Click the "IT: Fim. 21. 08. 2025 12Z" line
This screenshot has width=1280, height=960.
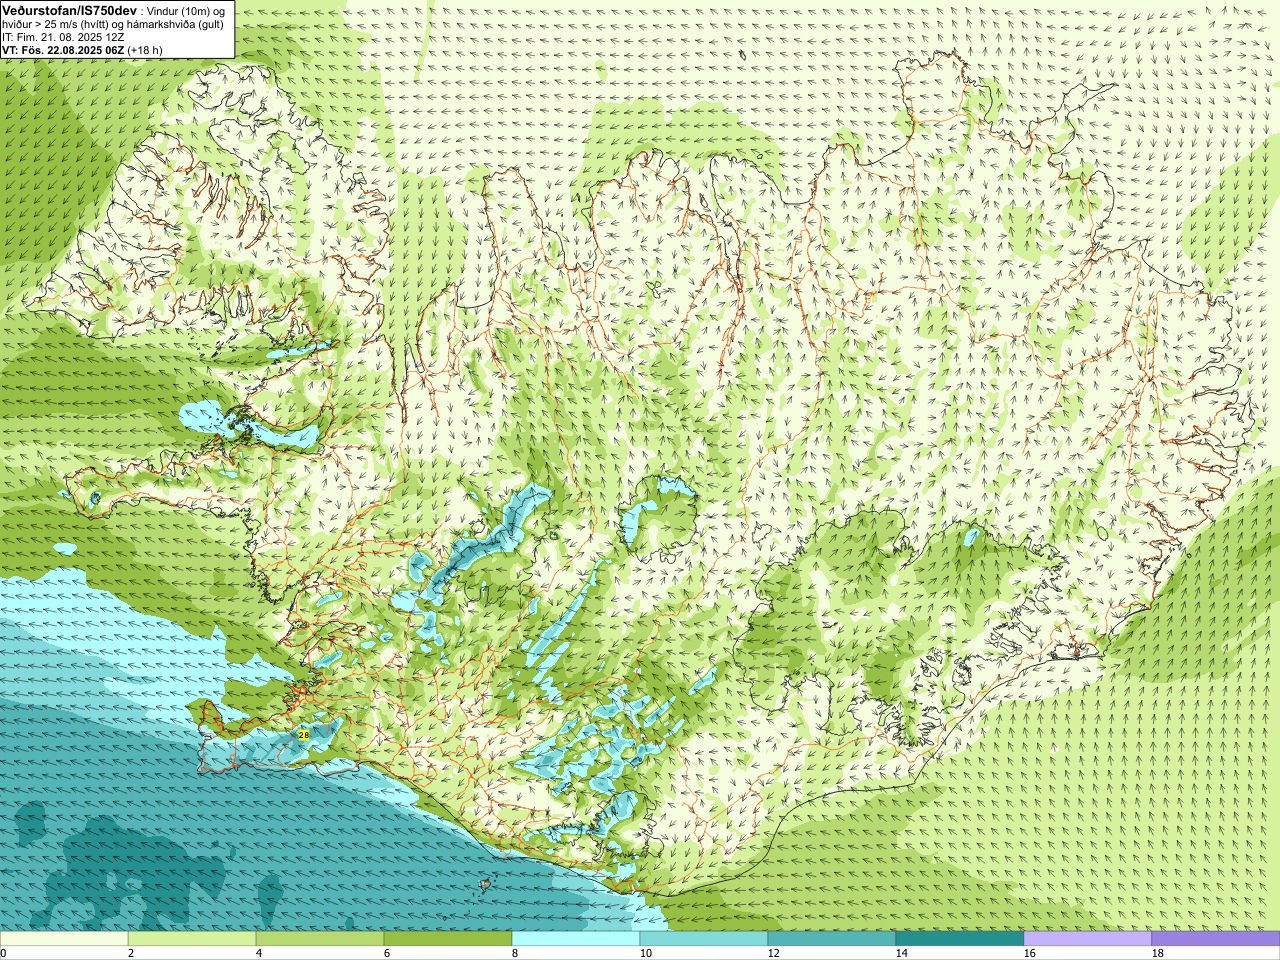point(63,37)
